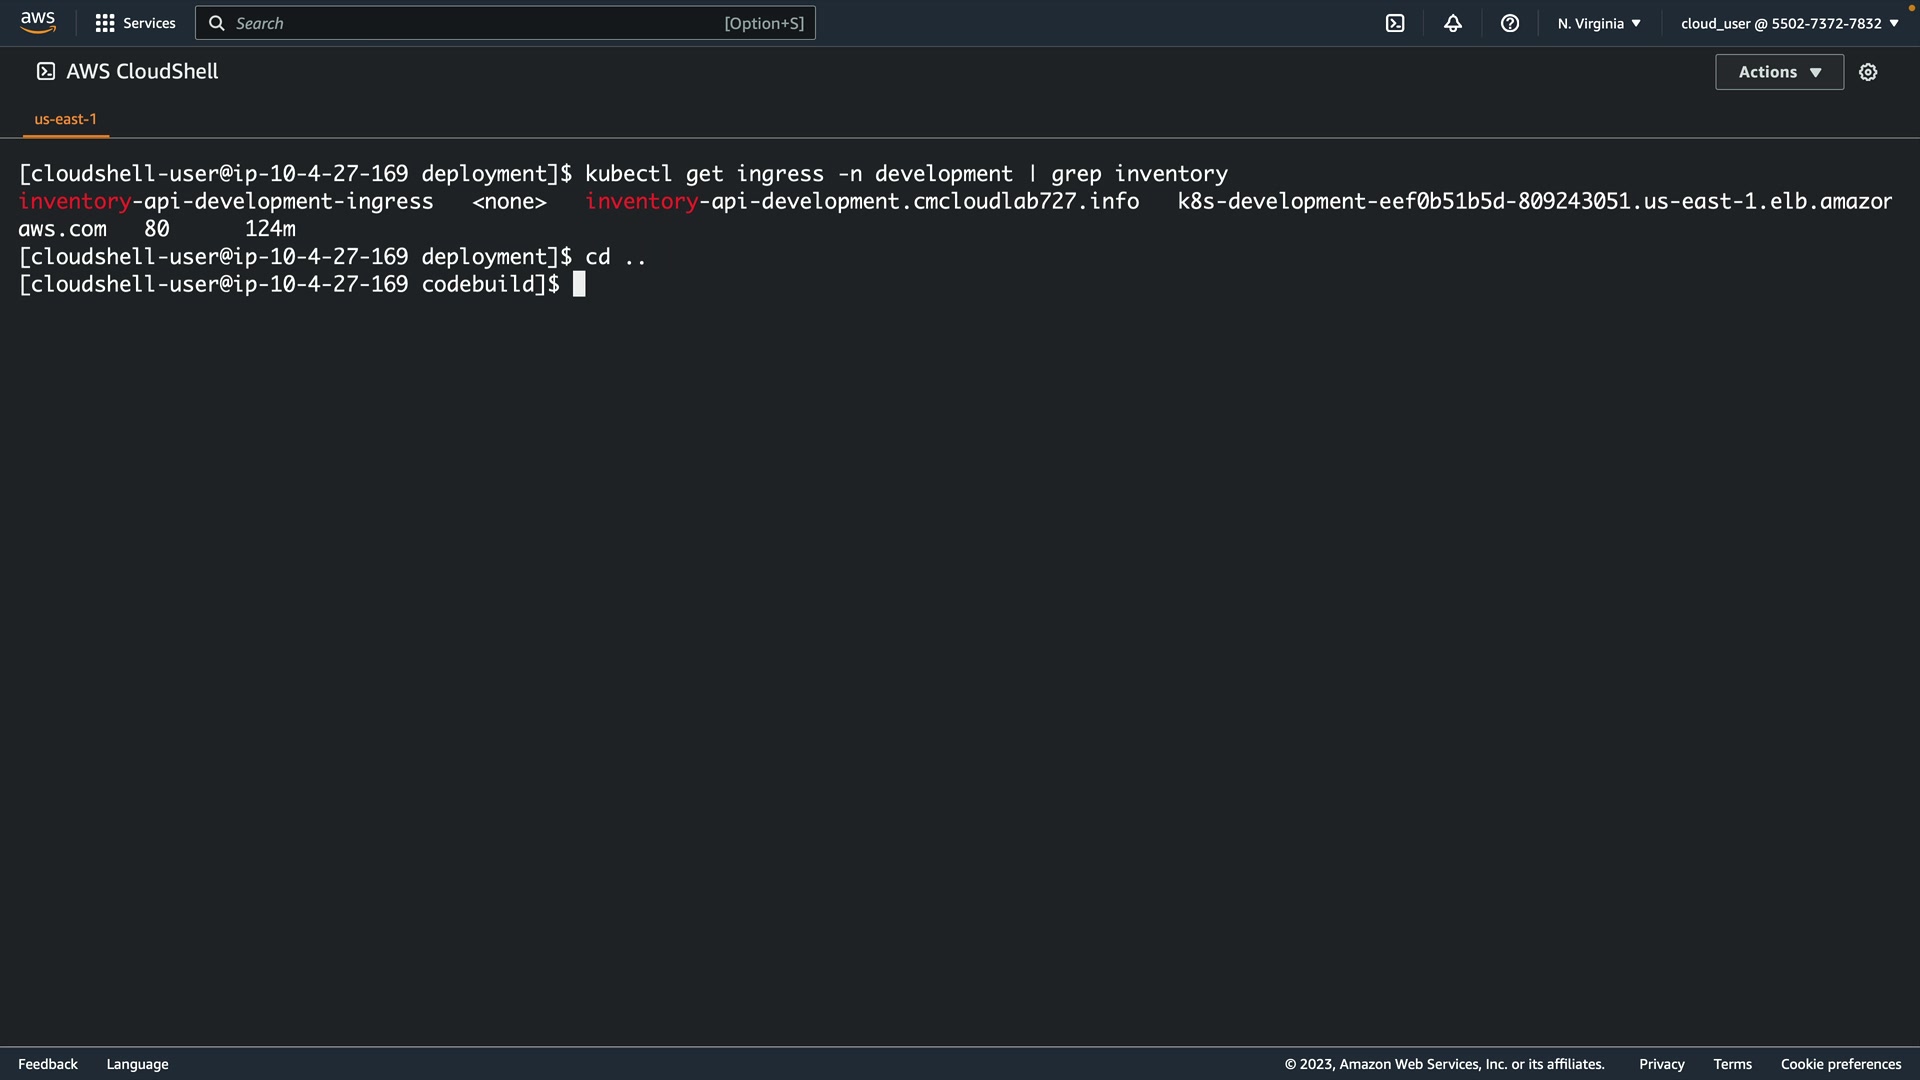Open the Privacy link
Screen dimensions: 1920x1080
coord(1661,1064)
